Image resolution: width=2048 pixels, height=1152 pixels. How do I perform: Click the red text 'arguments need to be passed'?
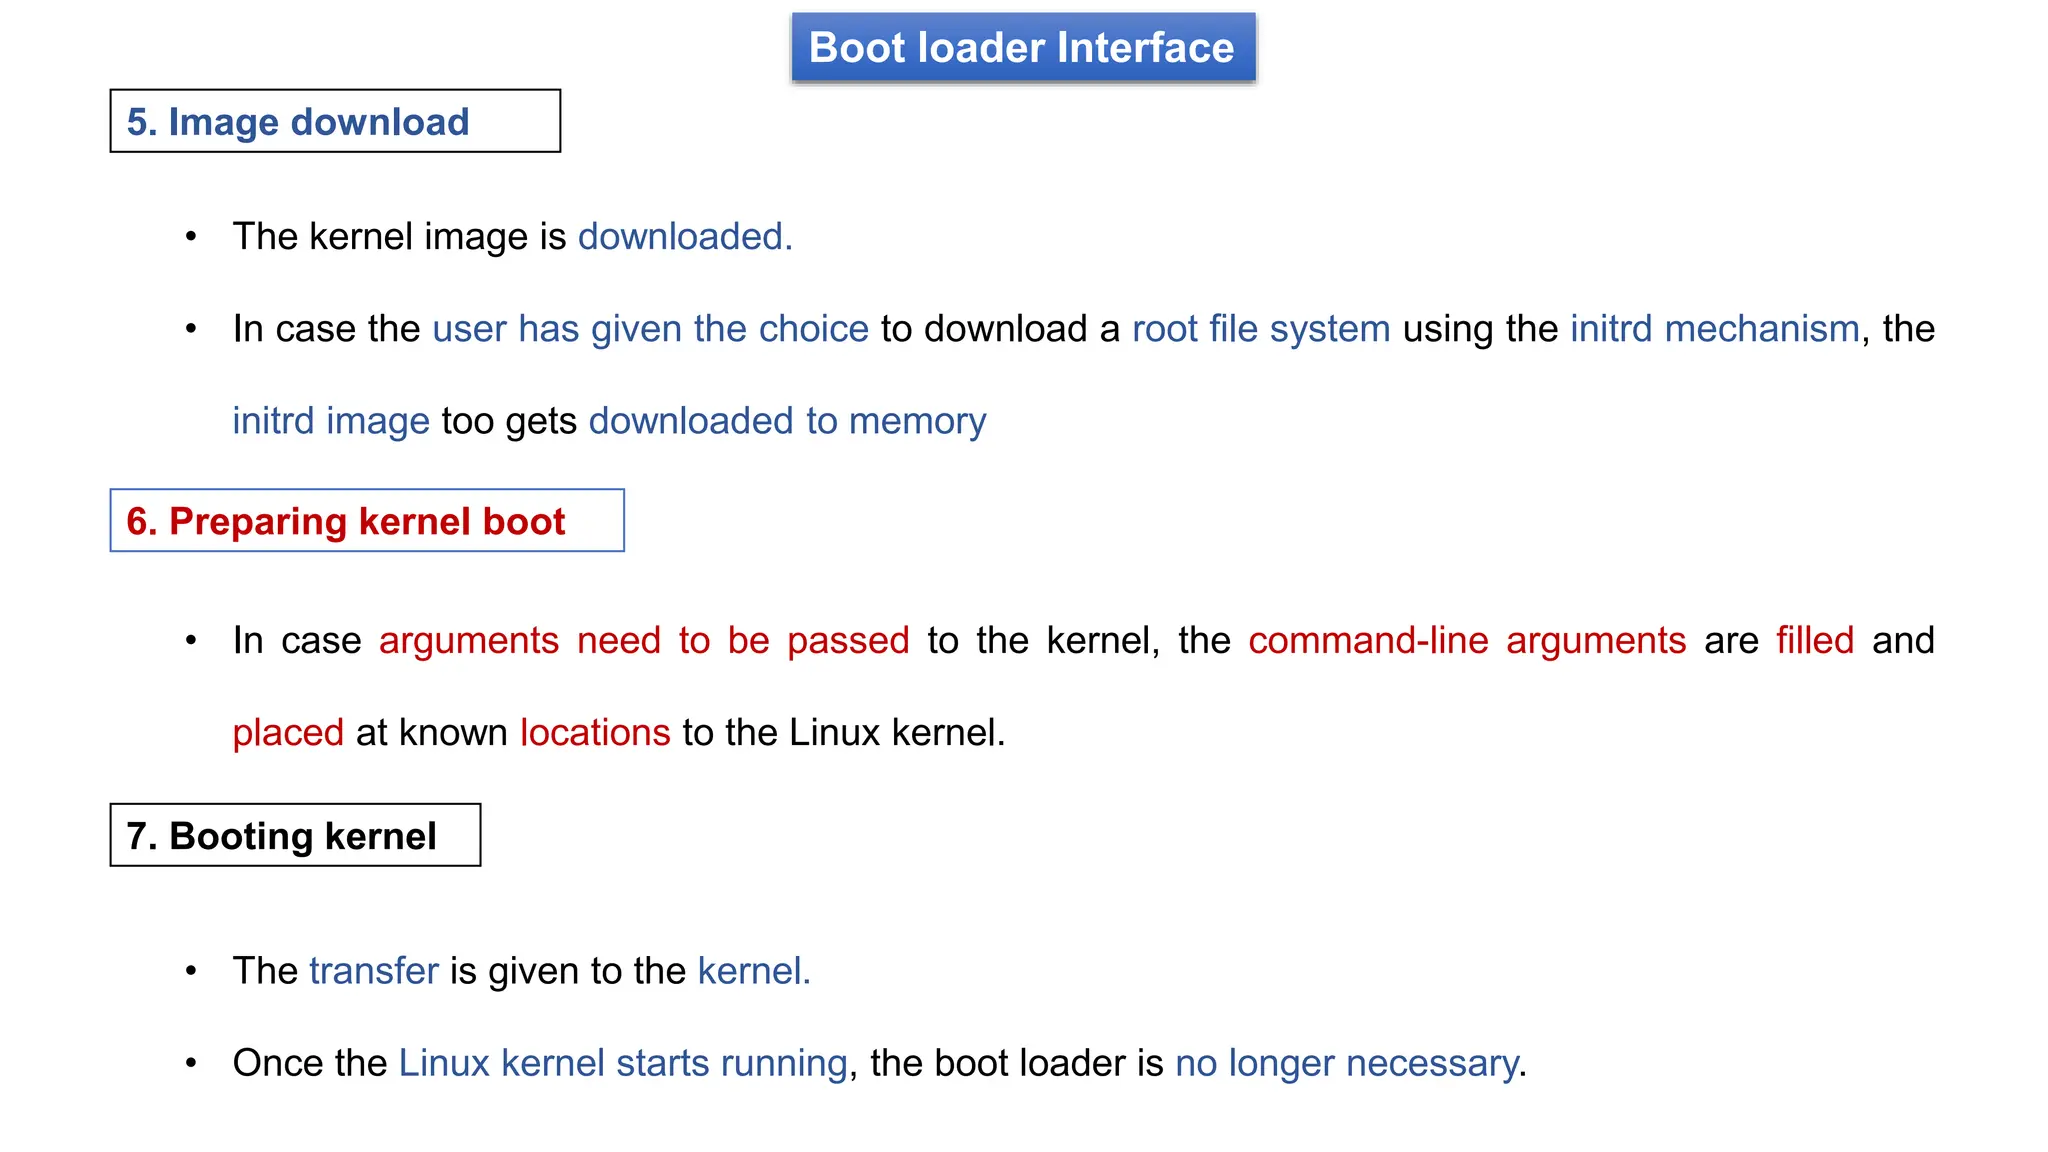pos(644,641)
